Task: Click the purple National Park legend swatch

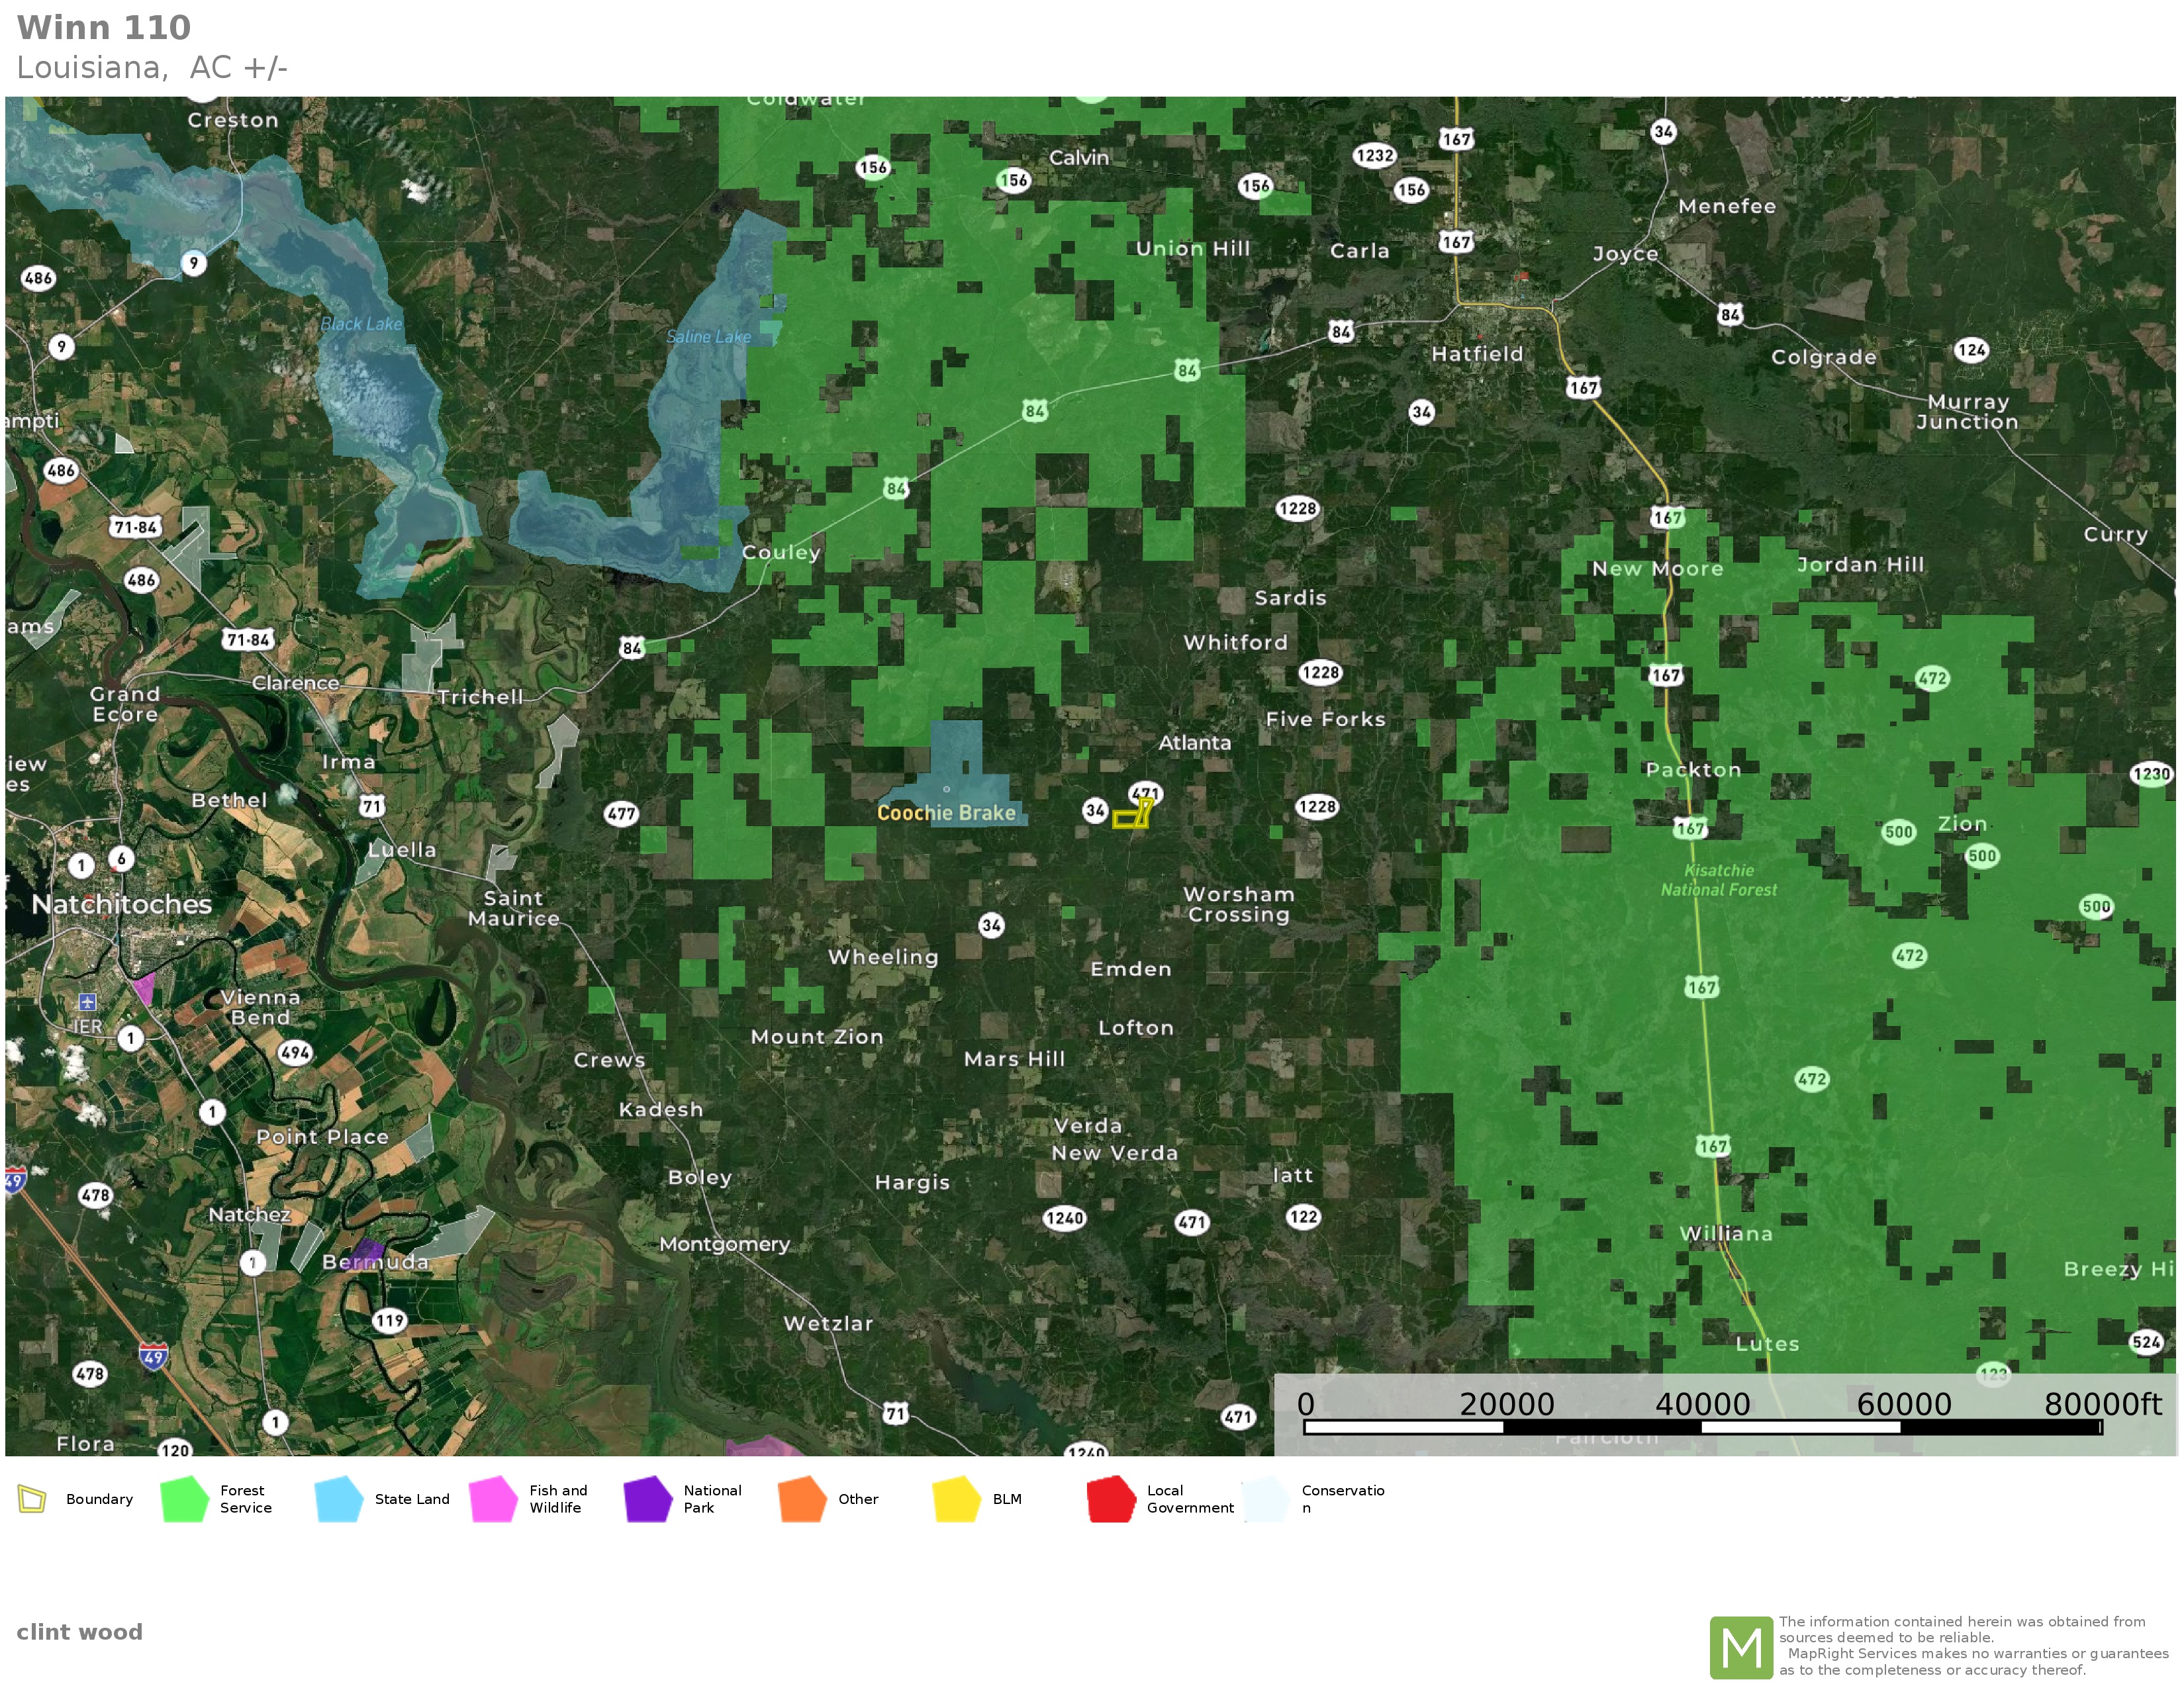Action: pos(647,1499)
